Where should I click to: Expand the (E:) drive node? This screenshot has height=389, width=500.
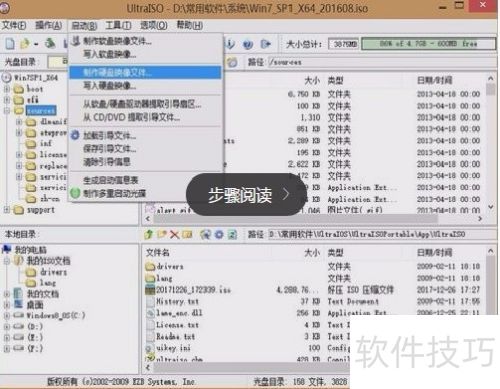[7, 337]
